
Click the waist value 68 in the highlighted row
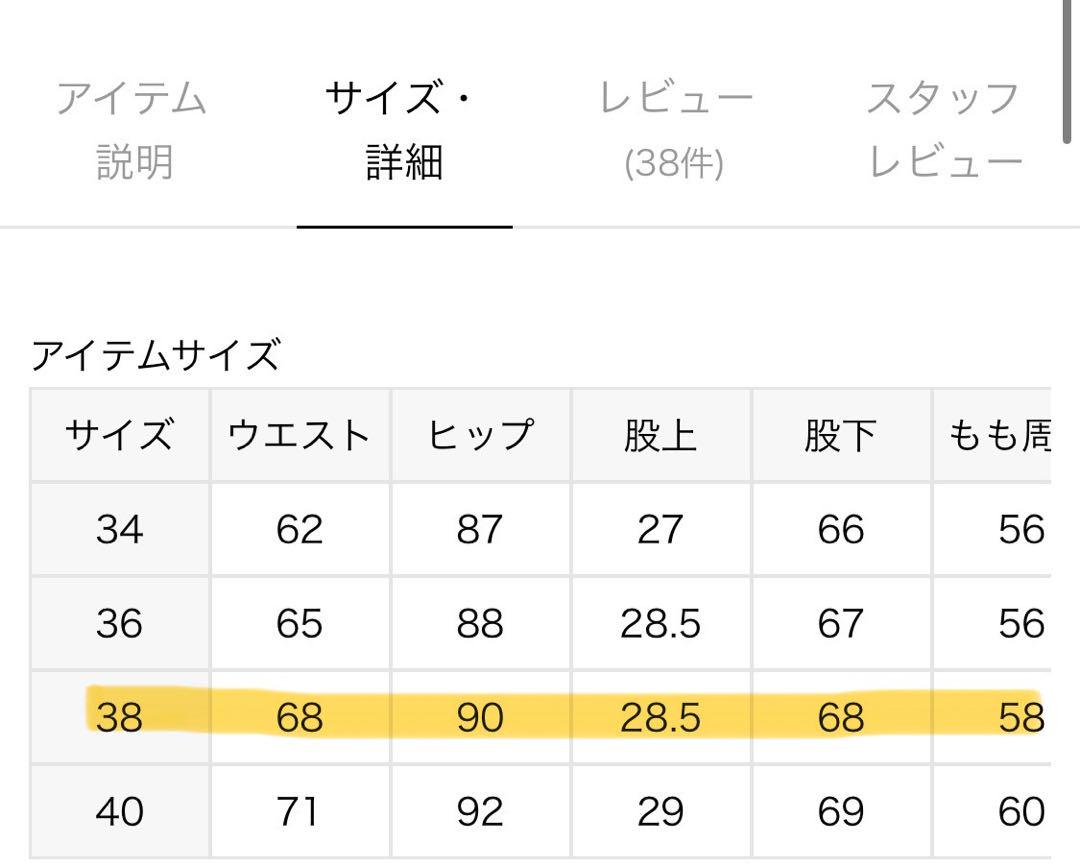pyautogui.click(x=300, y=717)
